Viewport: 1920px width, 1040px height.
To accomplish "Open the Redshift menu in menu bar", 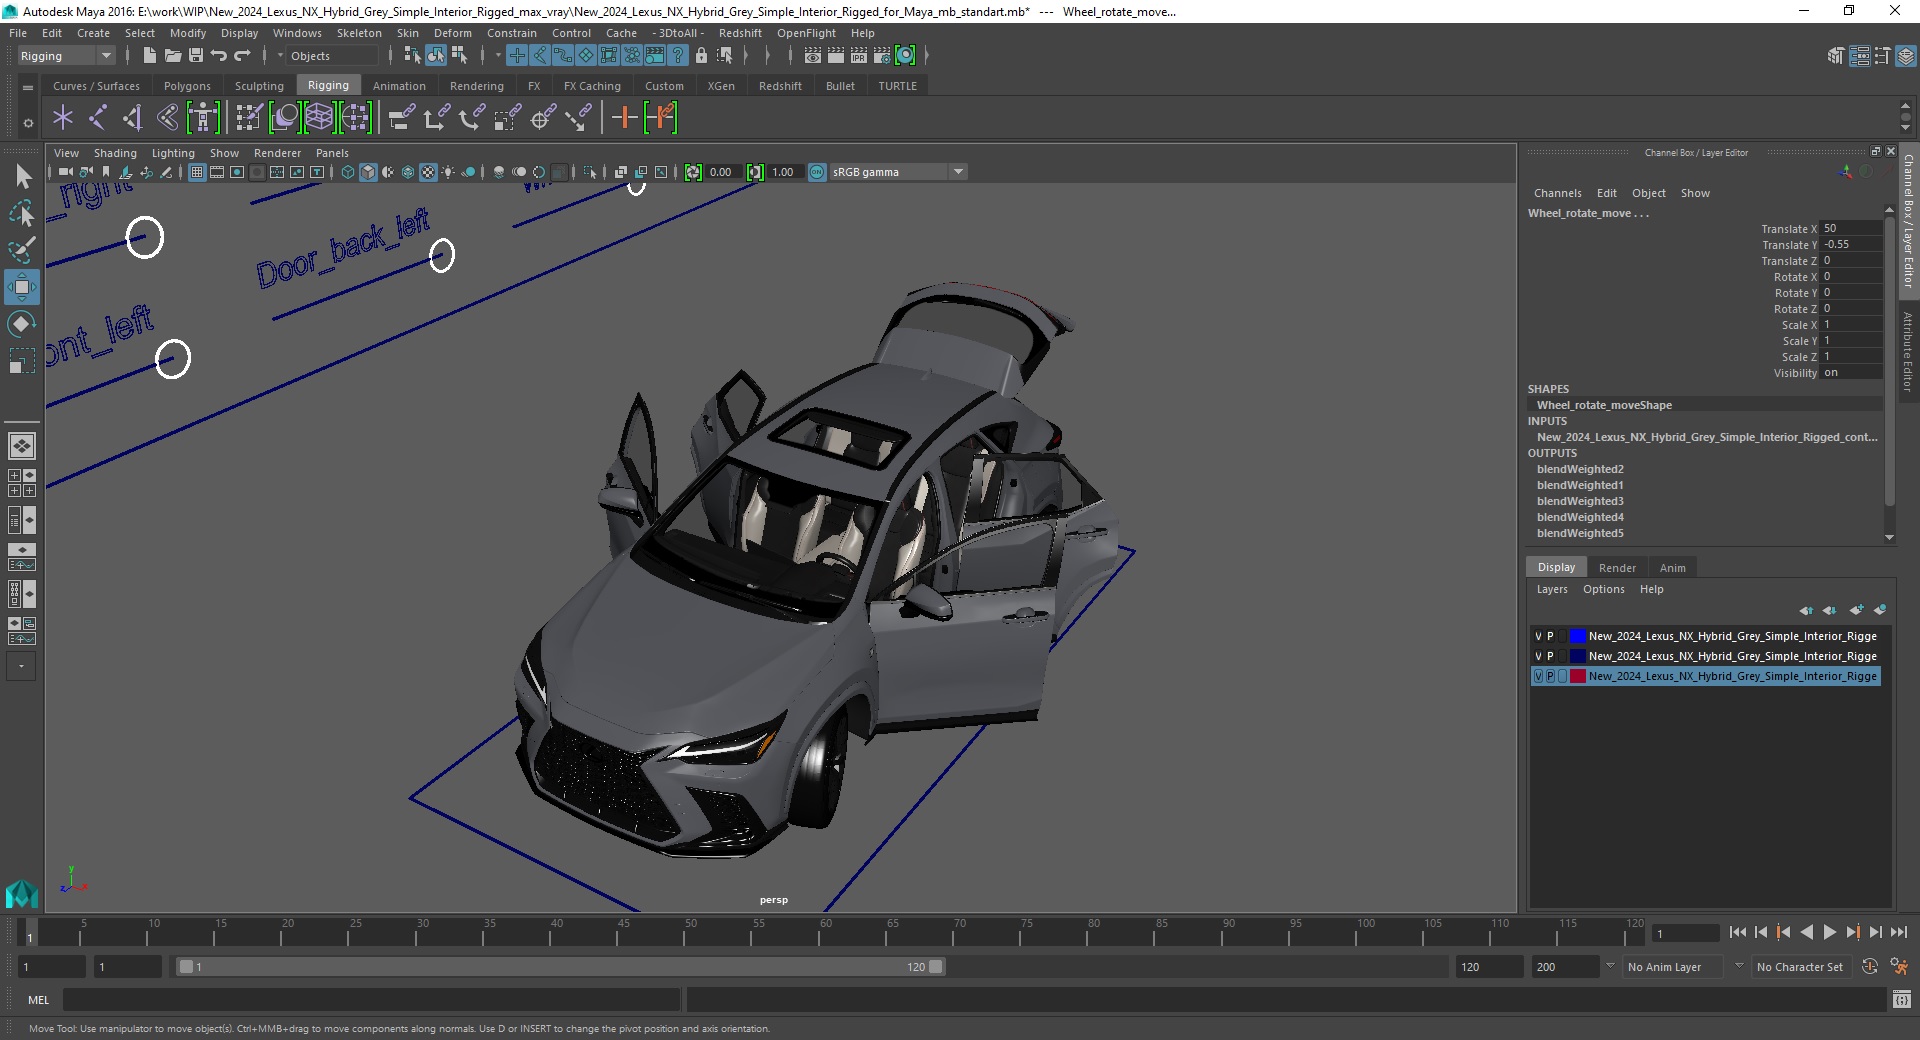I will [740, 33].
